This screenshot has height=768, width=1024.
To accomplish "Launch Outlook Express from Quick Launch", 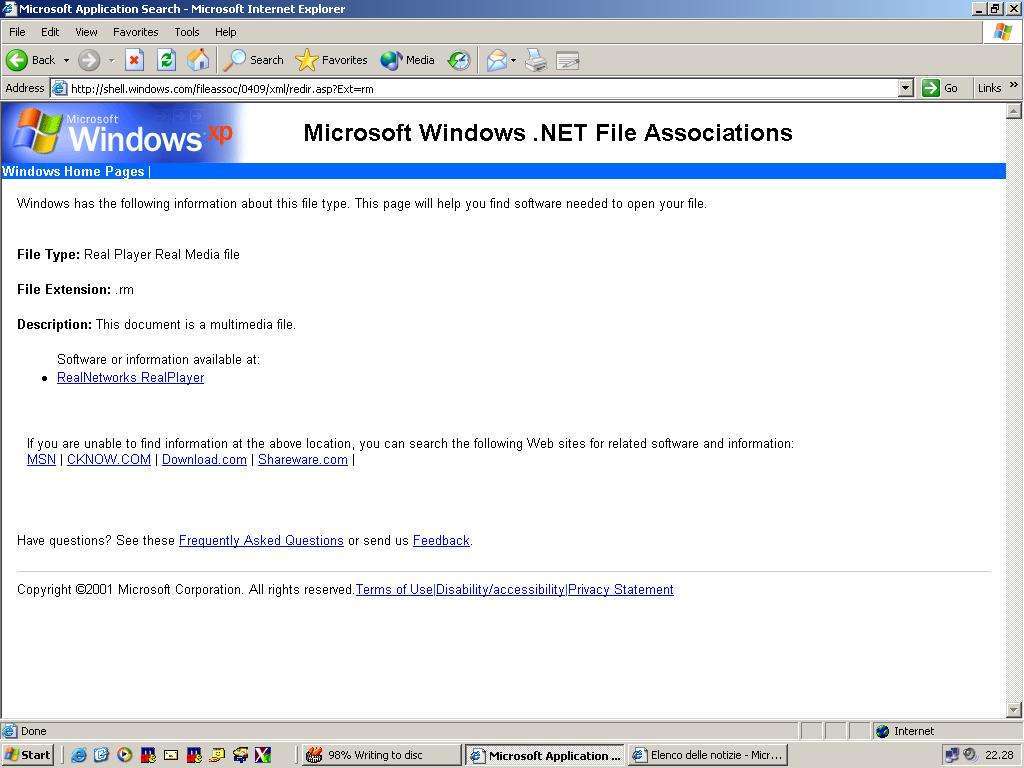I will (x=101, y=755).
